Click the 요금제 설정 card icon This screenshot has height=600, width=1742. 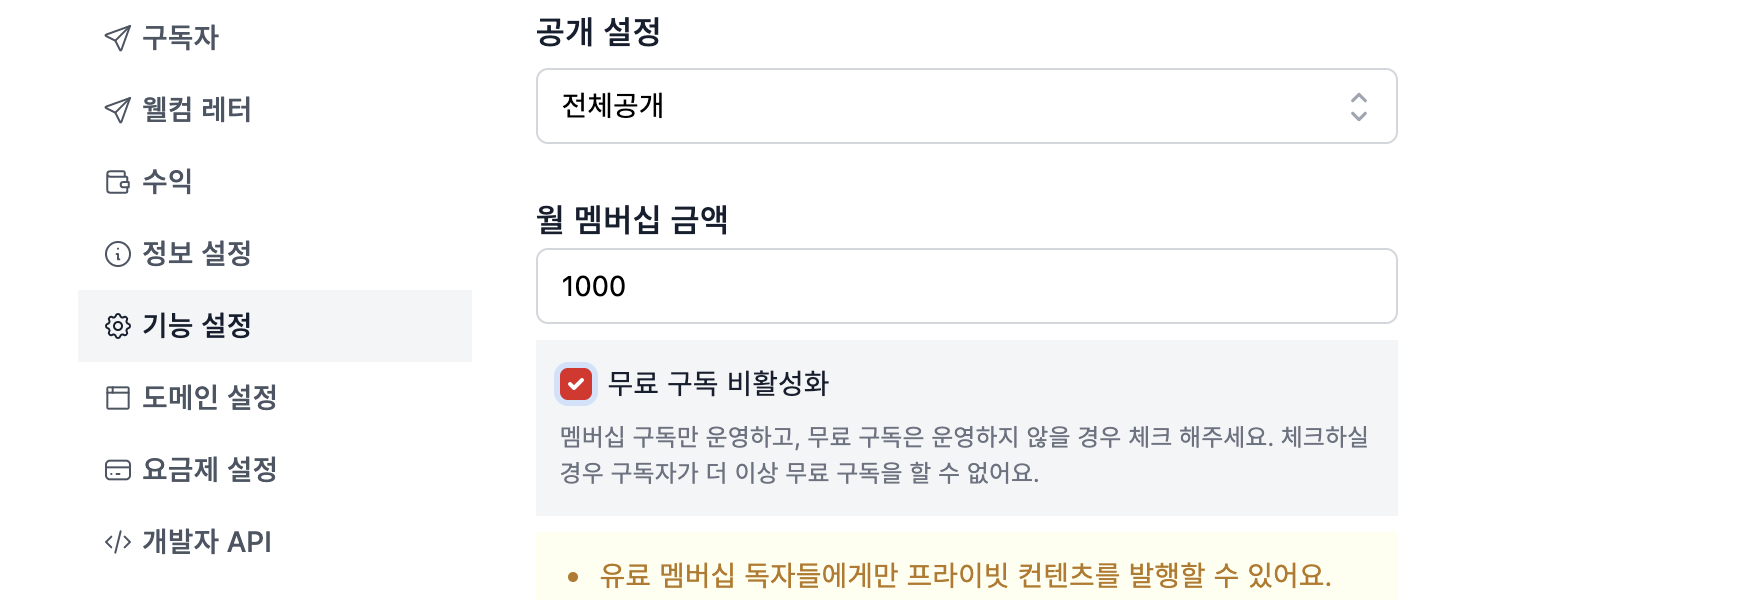coord(118,470)
